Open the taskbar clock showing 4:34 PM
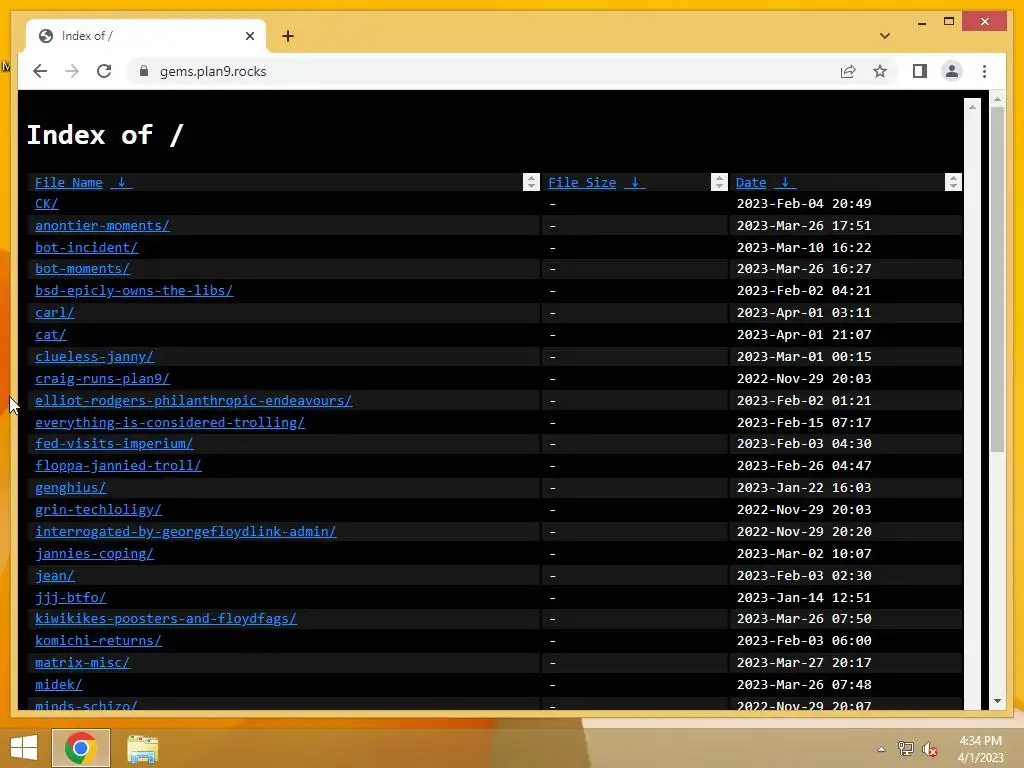 point(980,749)
